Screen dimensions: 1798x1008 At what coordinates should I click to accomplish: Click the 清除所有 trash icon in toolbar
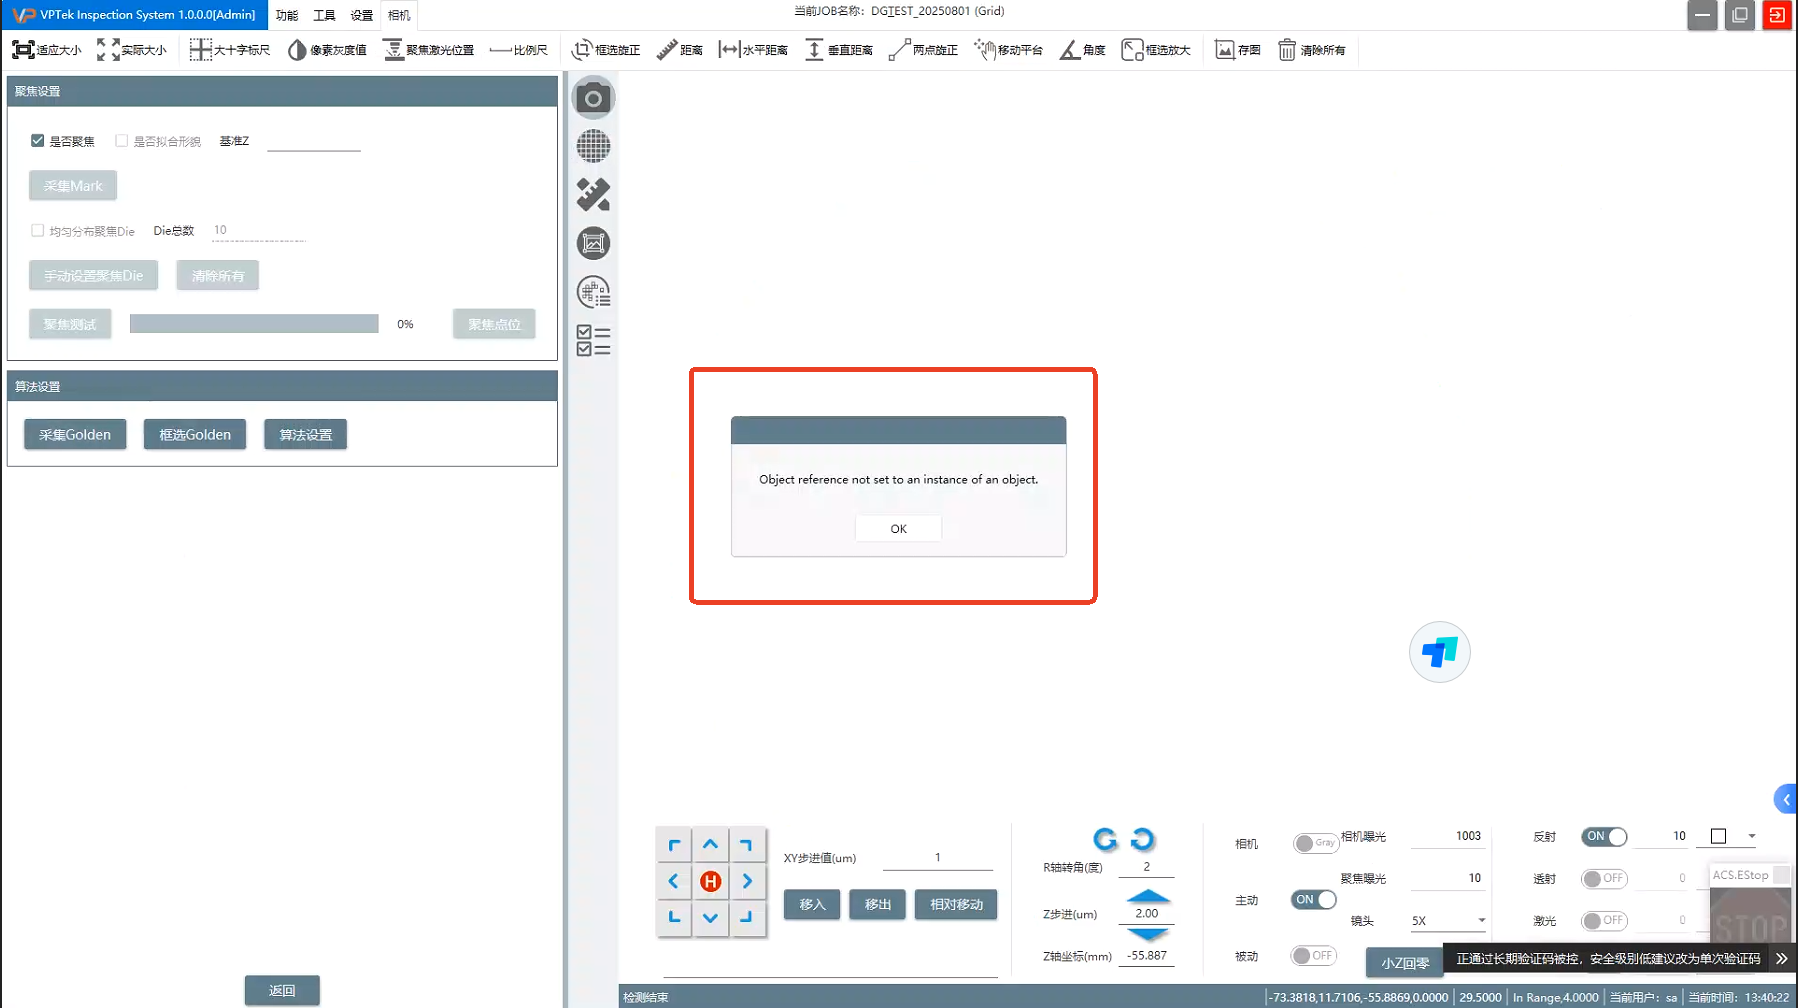coord(1311,50)
